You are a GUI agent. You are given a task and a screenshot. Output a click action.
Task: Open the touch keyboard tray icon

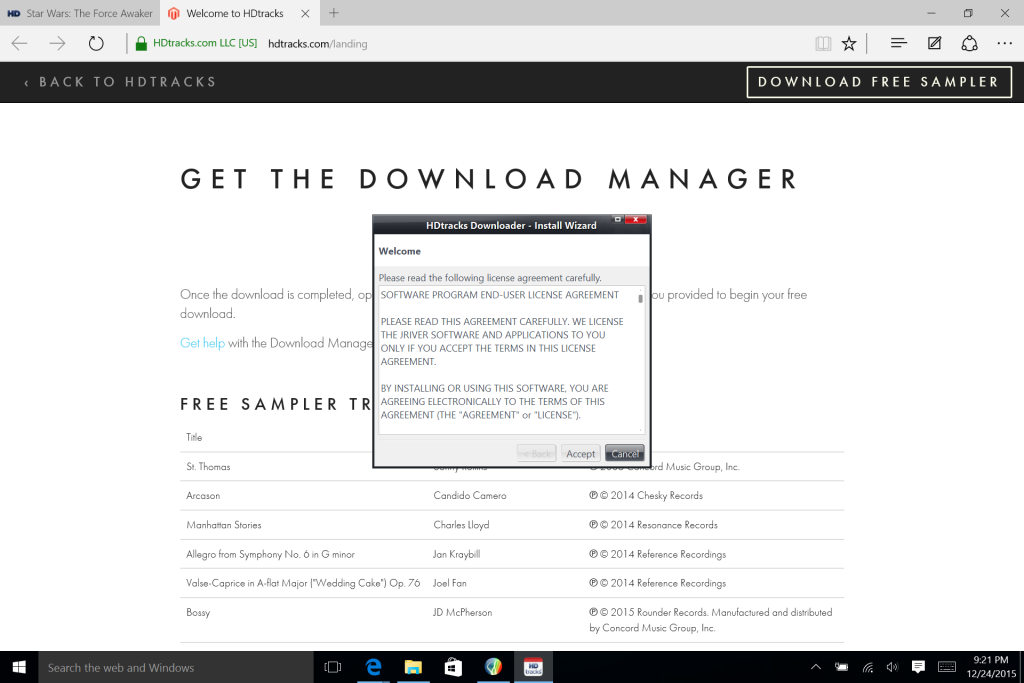947,667
